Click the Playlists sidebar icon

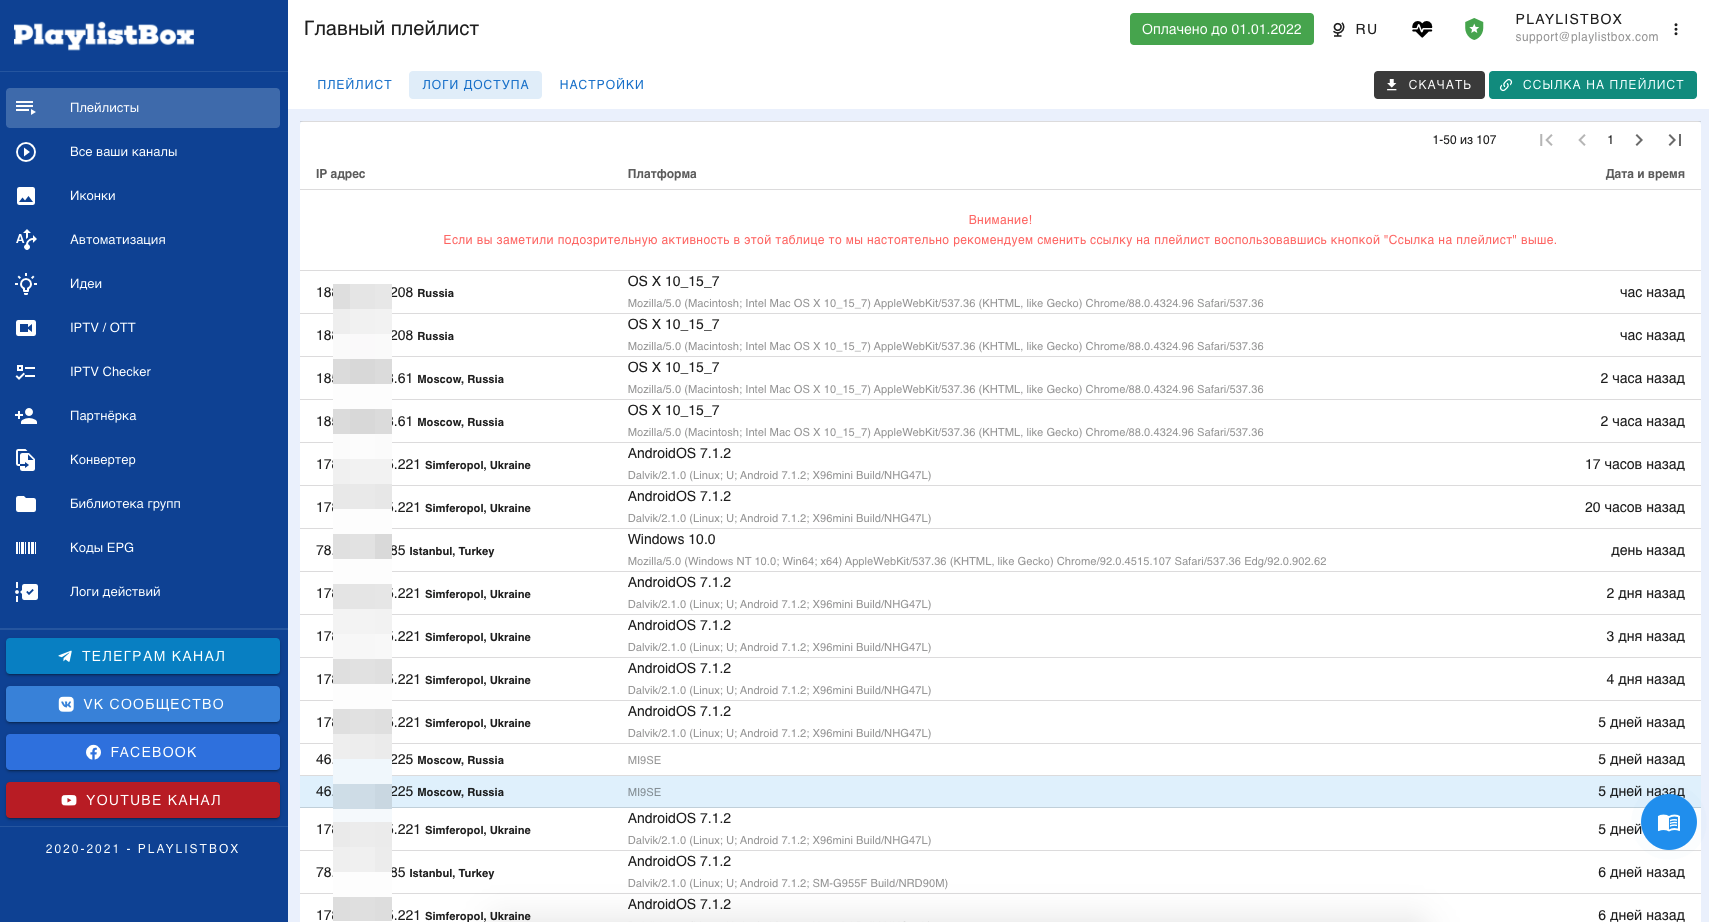(x=26, y=108)
